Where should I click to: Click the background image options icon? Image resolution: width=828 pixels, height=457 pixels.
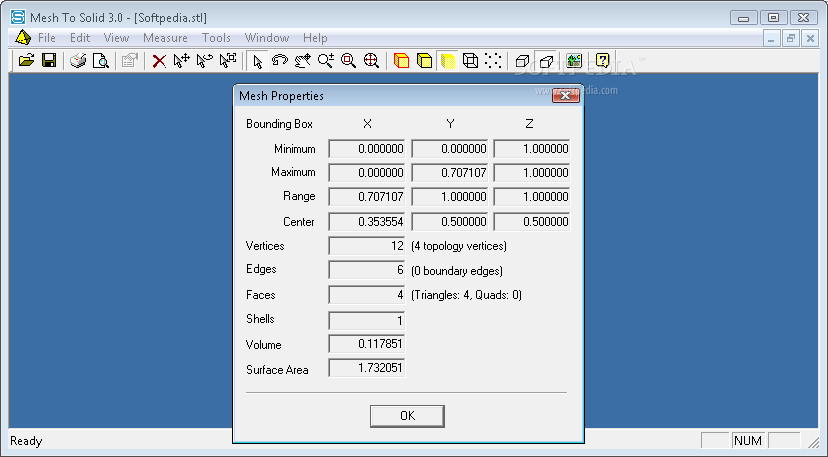pos(574,61)
